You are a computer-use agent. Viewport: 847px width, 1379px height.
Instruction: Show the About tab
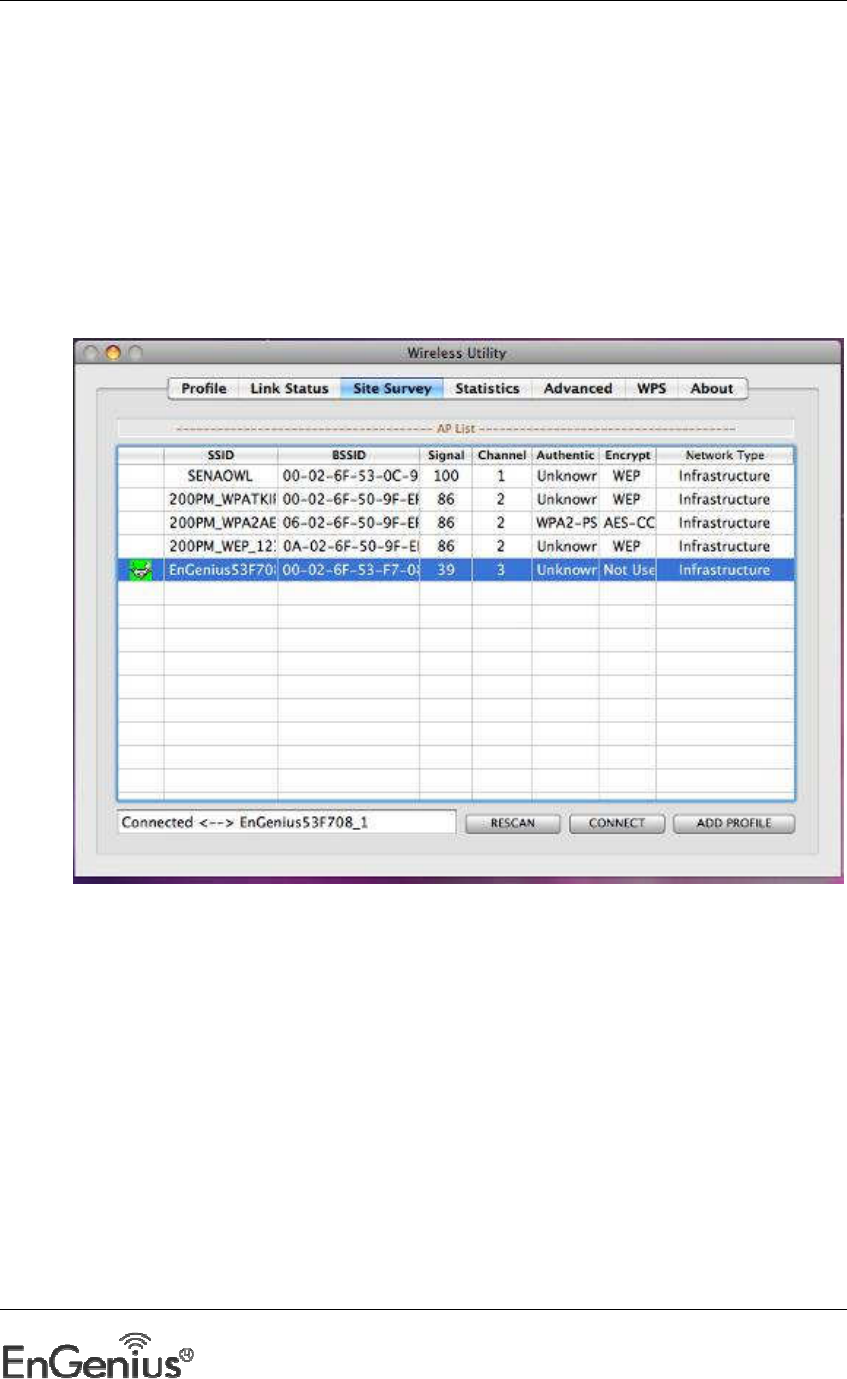pos(713,389)
